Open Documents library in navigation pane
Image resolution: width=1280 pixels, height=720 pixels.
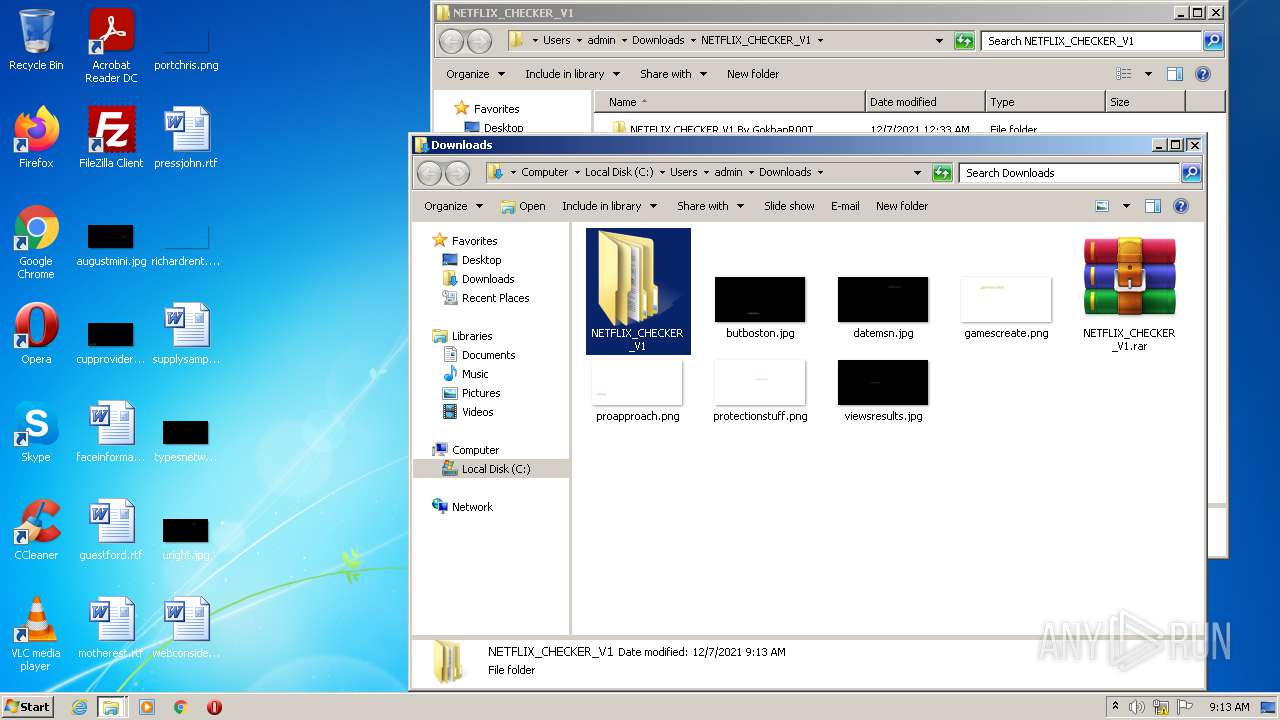[479, 355]
